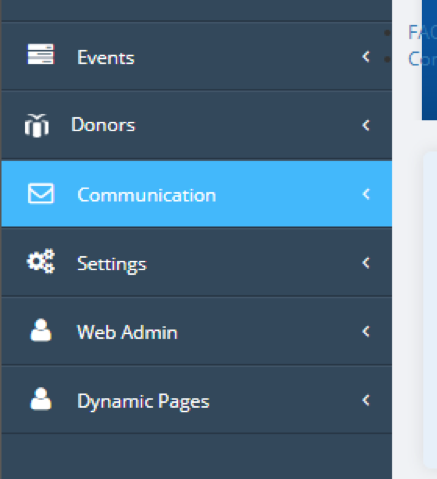Click the Web Admin user icon

click(41, 330)
